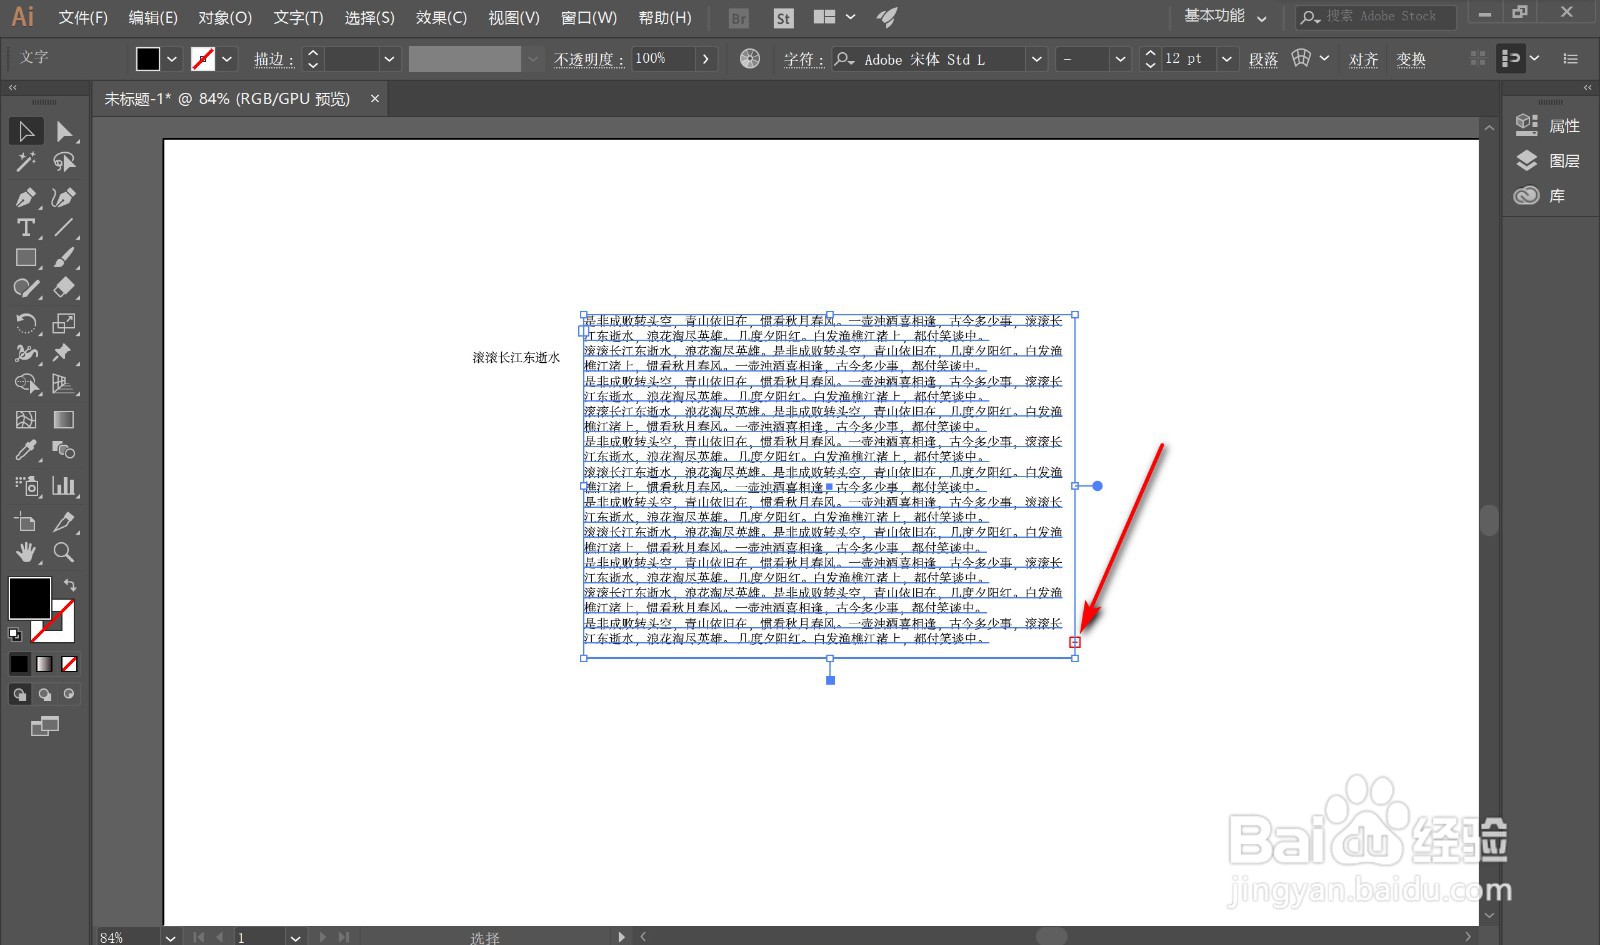Expand the opacity arrow next to 100%
Viewport: 1600px width, 945px height.
706,59
